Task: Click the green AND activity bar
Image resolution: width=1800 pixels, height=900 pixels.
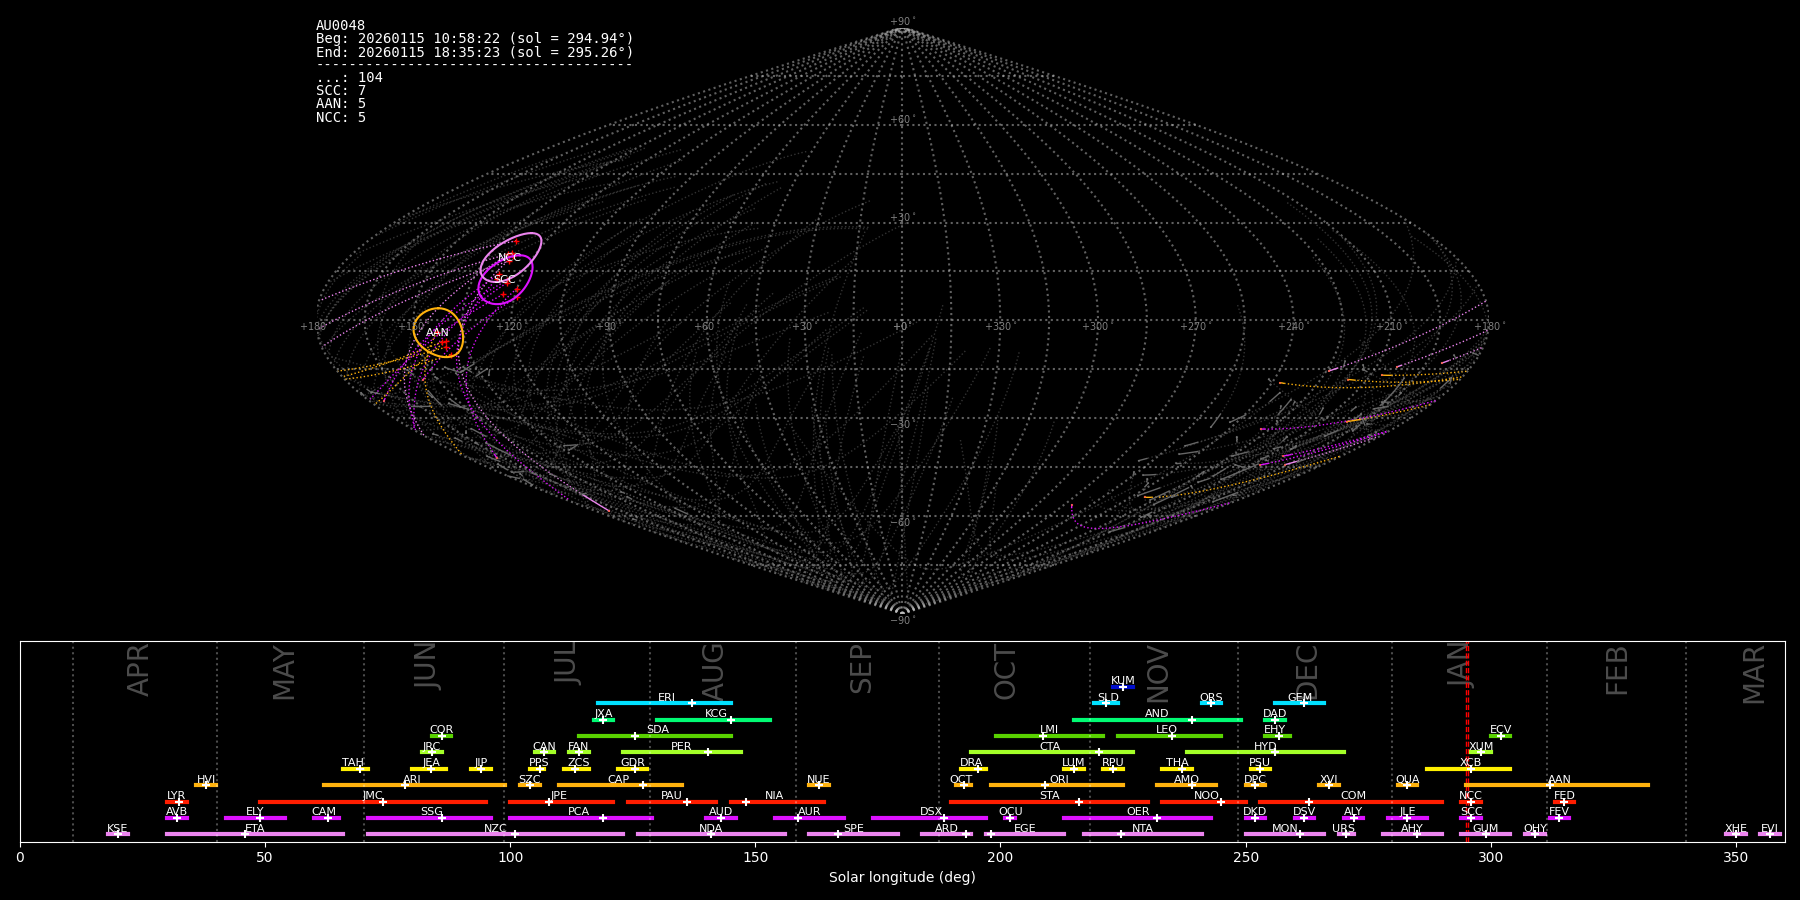Action: tap(1157, 720)
